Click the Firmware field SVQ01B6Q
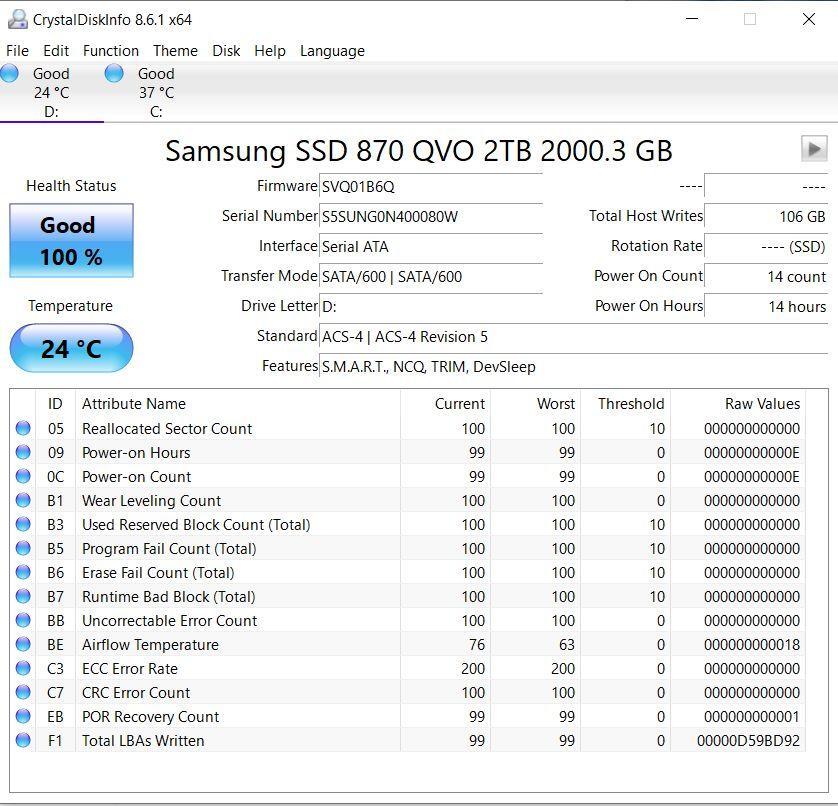 point(431,187)
